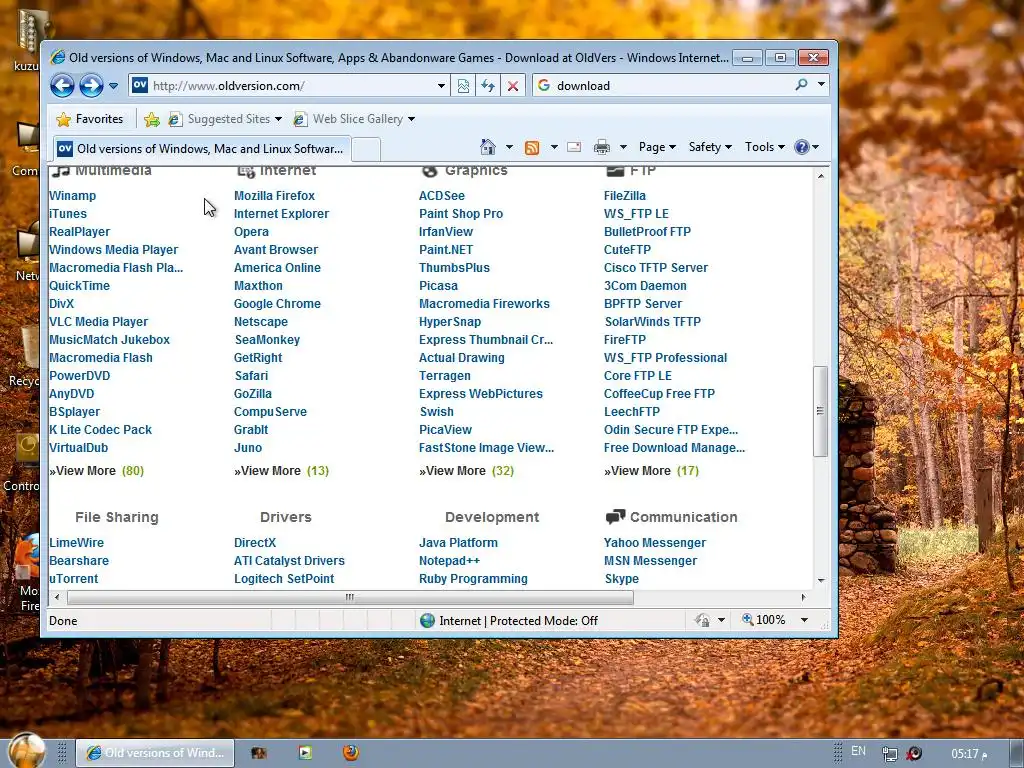Click the horizontal scrollbar thumb
The width and height of the screenshot is (1024, 768).
[350, 597]
